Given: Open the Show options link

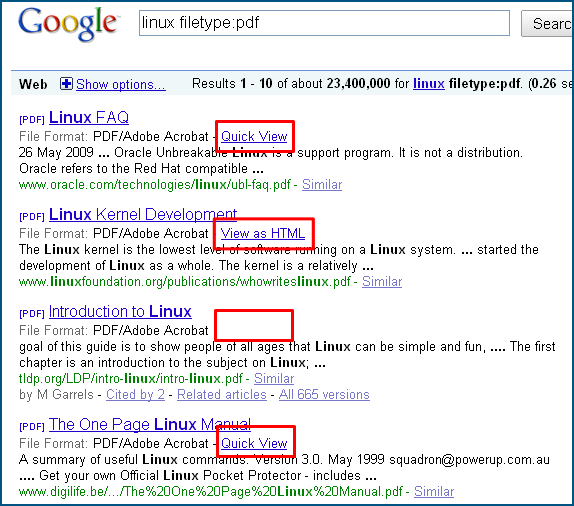Looking at the screenshot, I should pos(121,85).
